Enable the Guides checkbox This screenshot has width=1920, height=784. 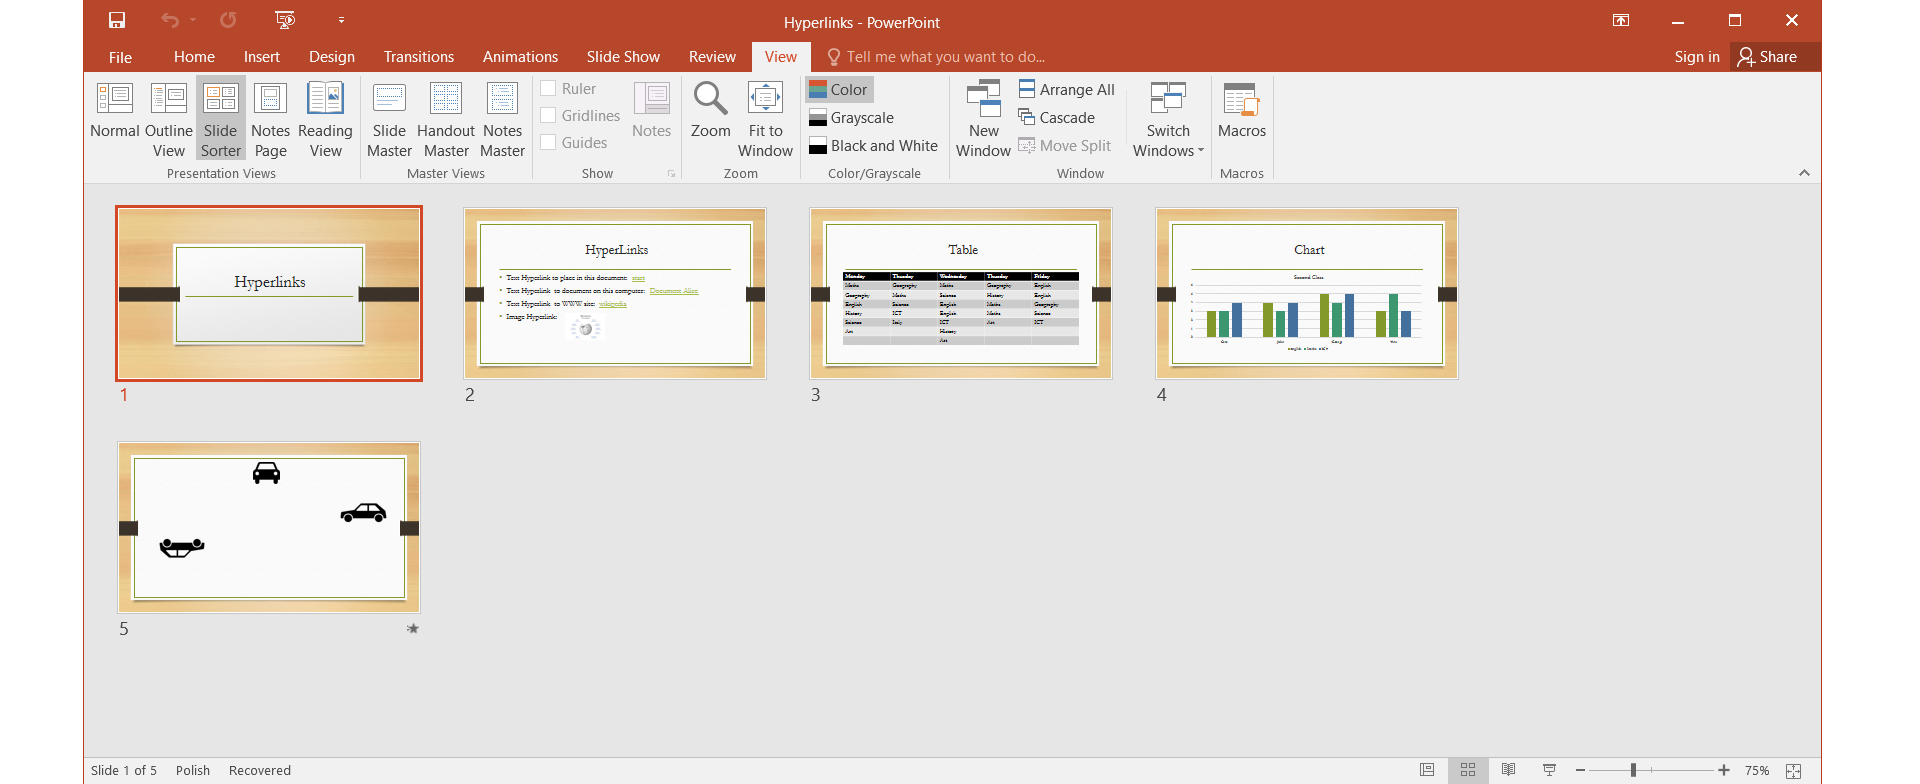coord(549,142)
